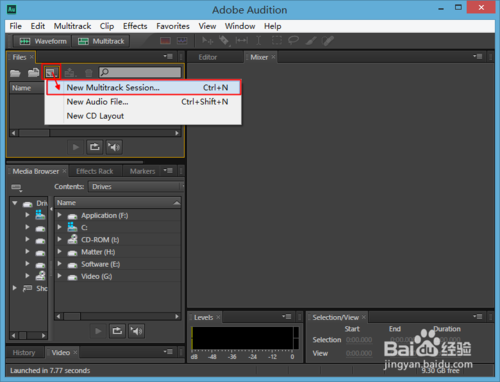The height and width of the screenshot is (382, 500).
Task: Open the Contents Drives dropdown
Action: pyautogui.click(x=136, y=187)
